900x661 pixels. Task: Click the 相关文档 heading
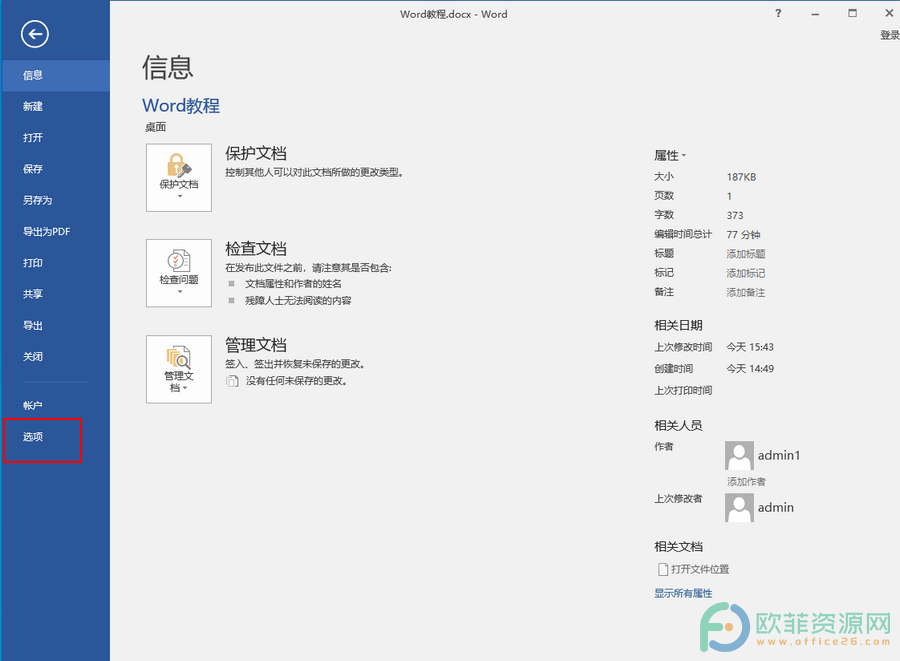[678, 547]
